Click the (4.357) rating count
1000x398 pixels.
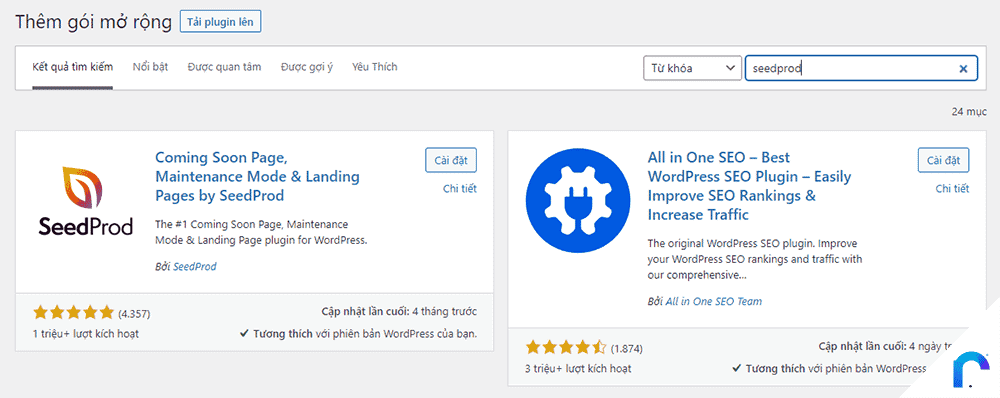coord(135,314)
